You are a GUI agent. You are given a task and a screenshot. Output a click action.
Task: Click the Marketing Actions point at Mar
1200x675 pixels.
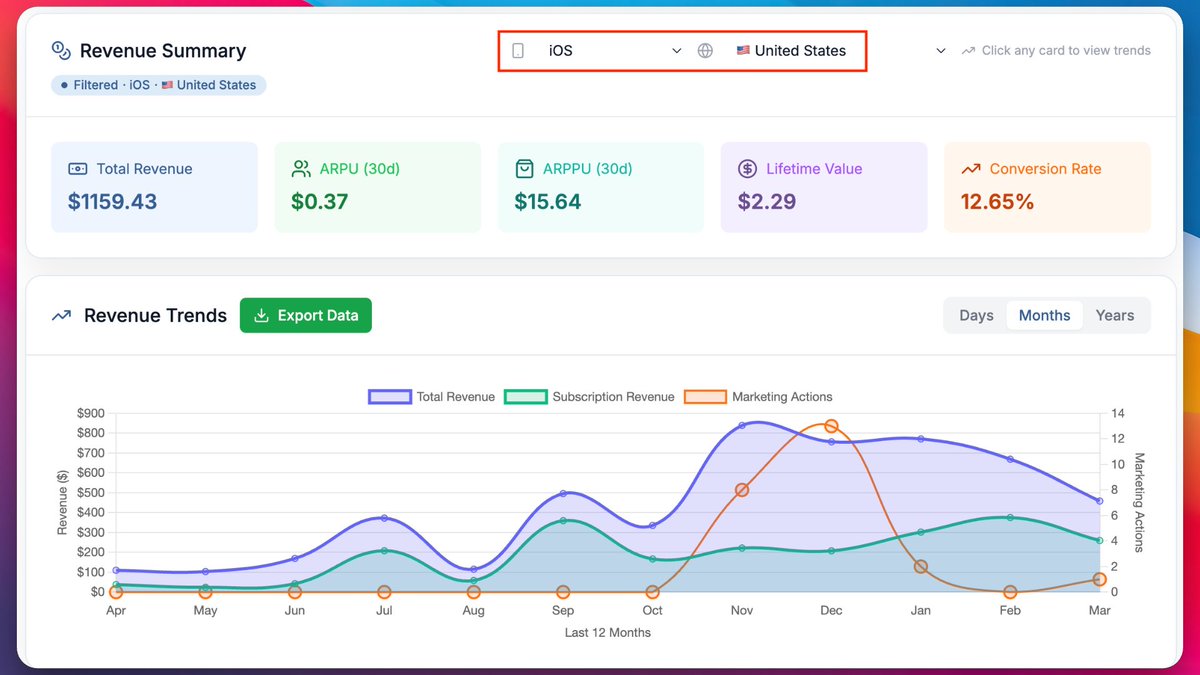click(x=1100, y=579)
